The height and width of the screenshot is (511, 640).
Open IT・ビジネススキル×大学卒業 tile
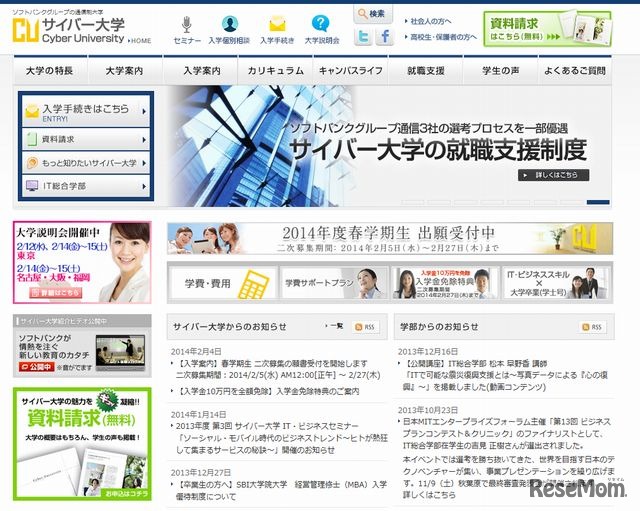click(x=556, y=283)
